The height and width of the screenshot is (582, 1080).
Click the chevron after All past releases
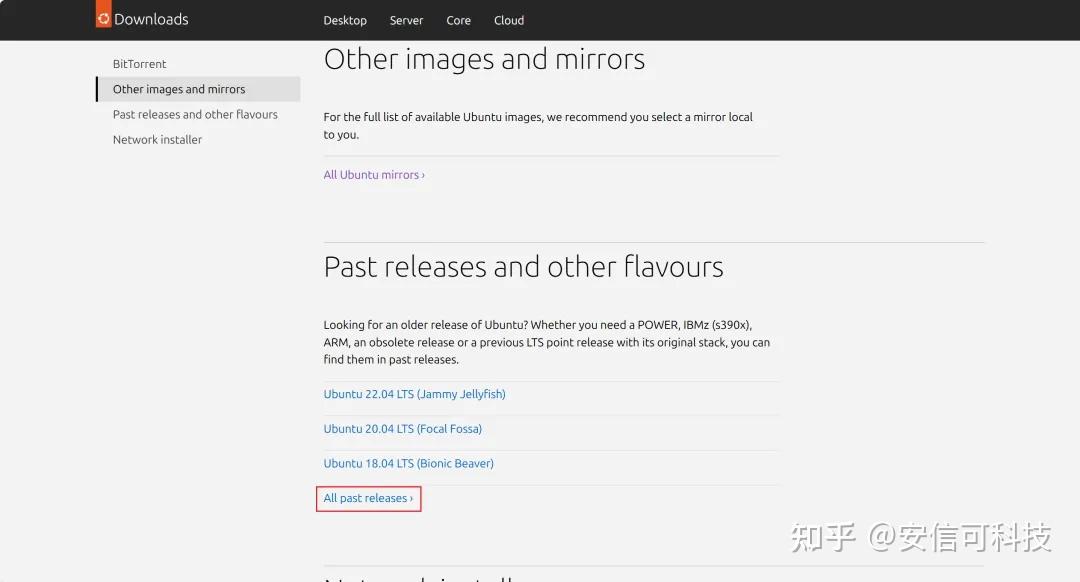[411, 499]
